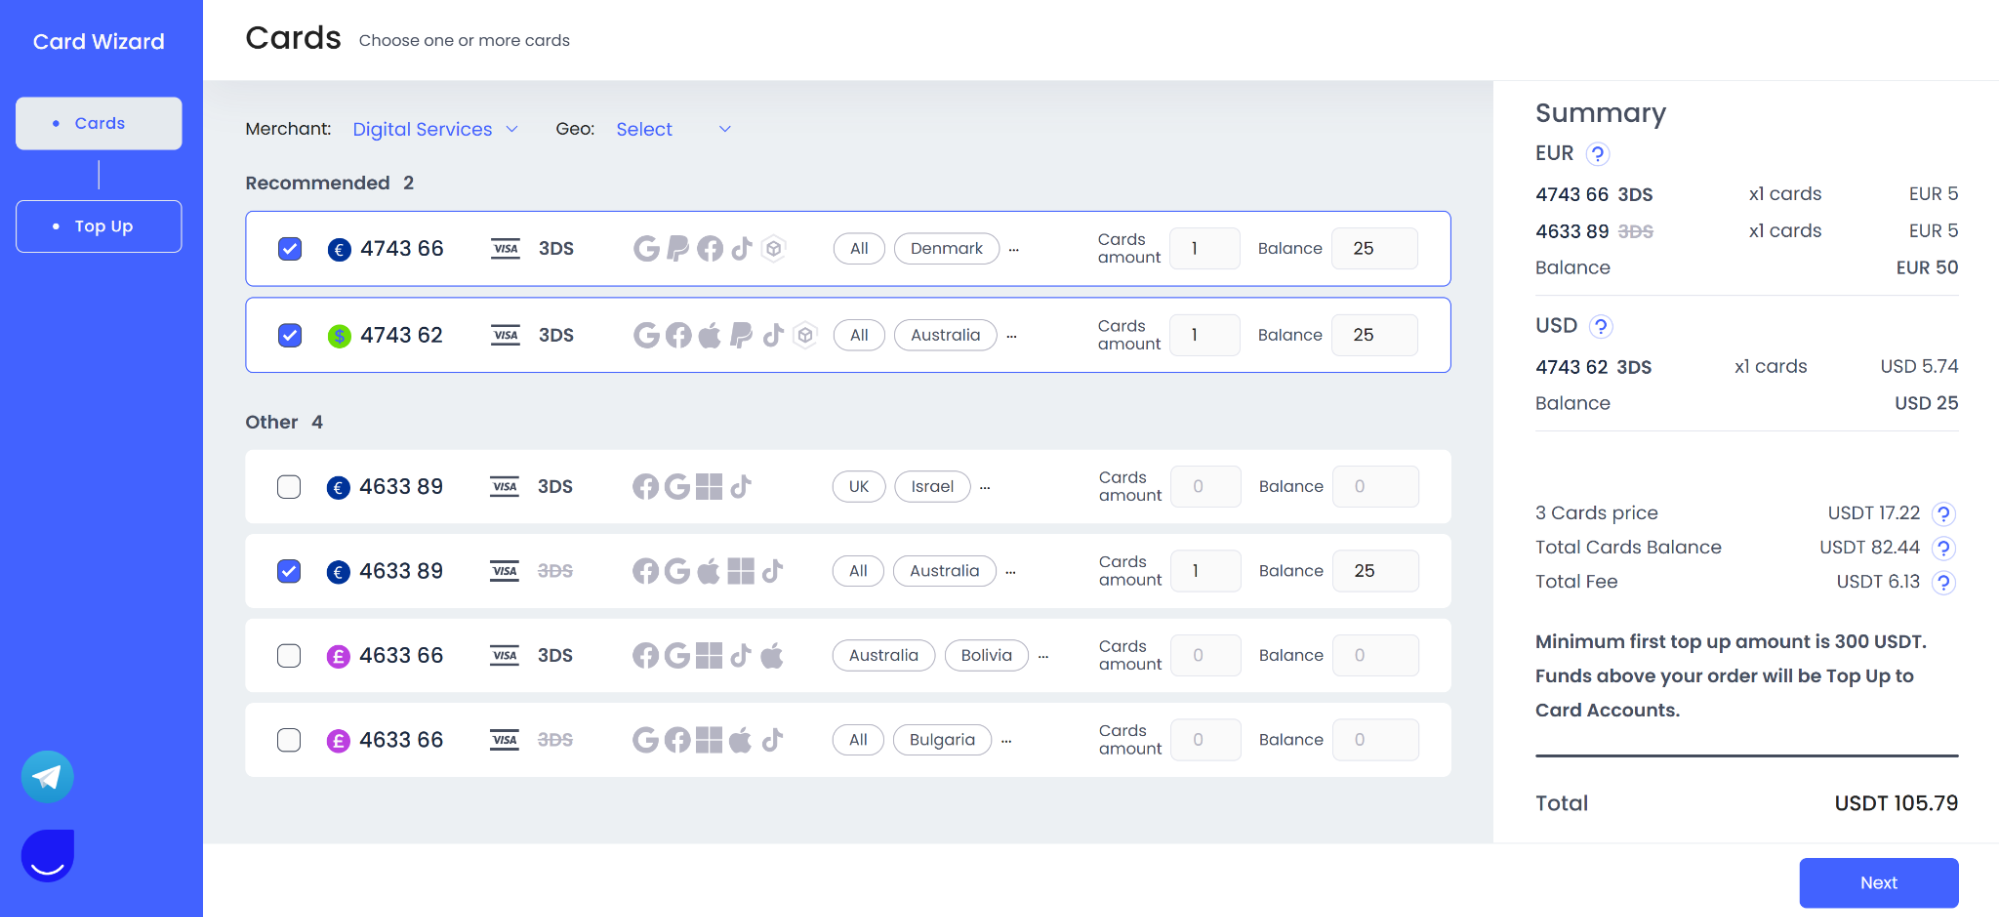Open the chat widget bubble

47,856
